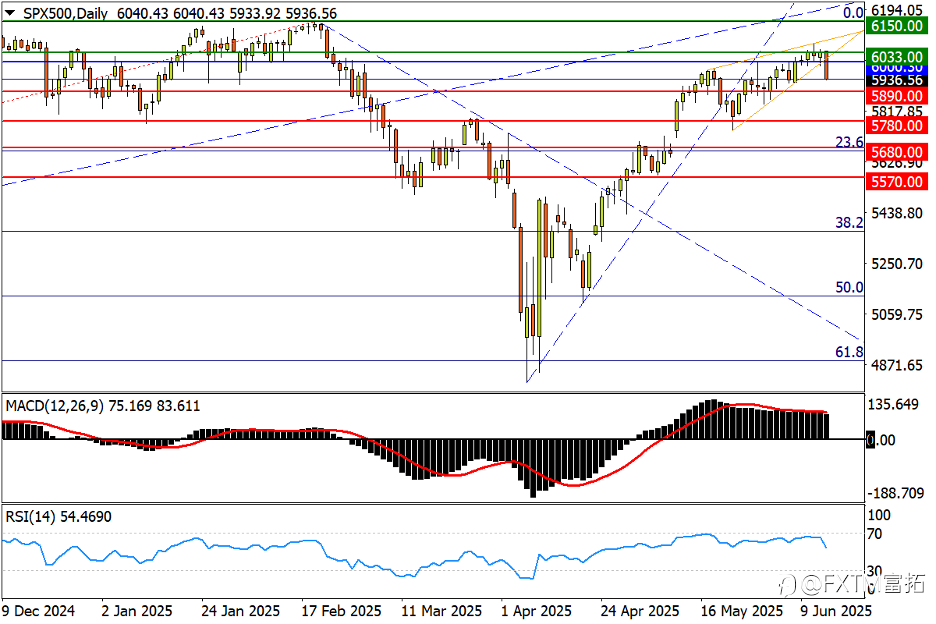Select the 135.649 MACD scale value
This screenshot has width=936, height=624.
coord(893,405)
